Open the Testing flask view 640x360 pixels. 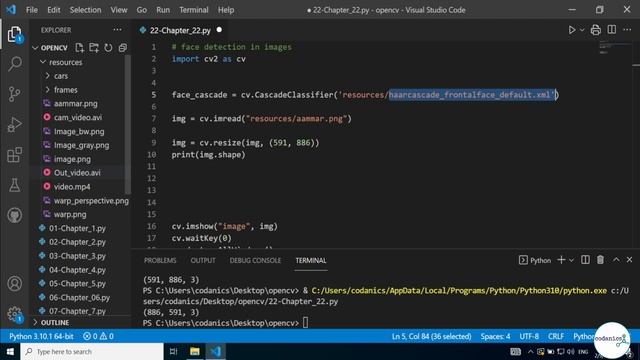coord(15,185)
